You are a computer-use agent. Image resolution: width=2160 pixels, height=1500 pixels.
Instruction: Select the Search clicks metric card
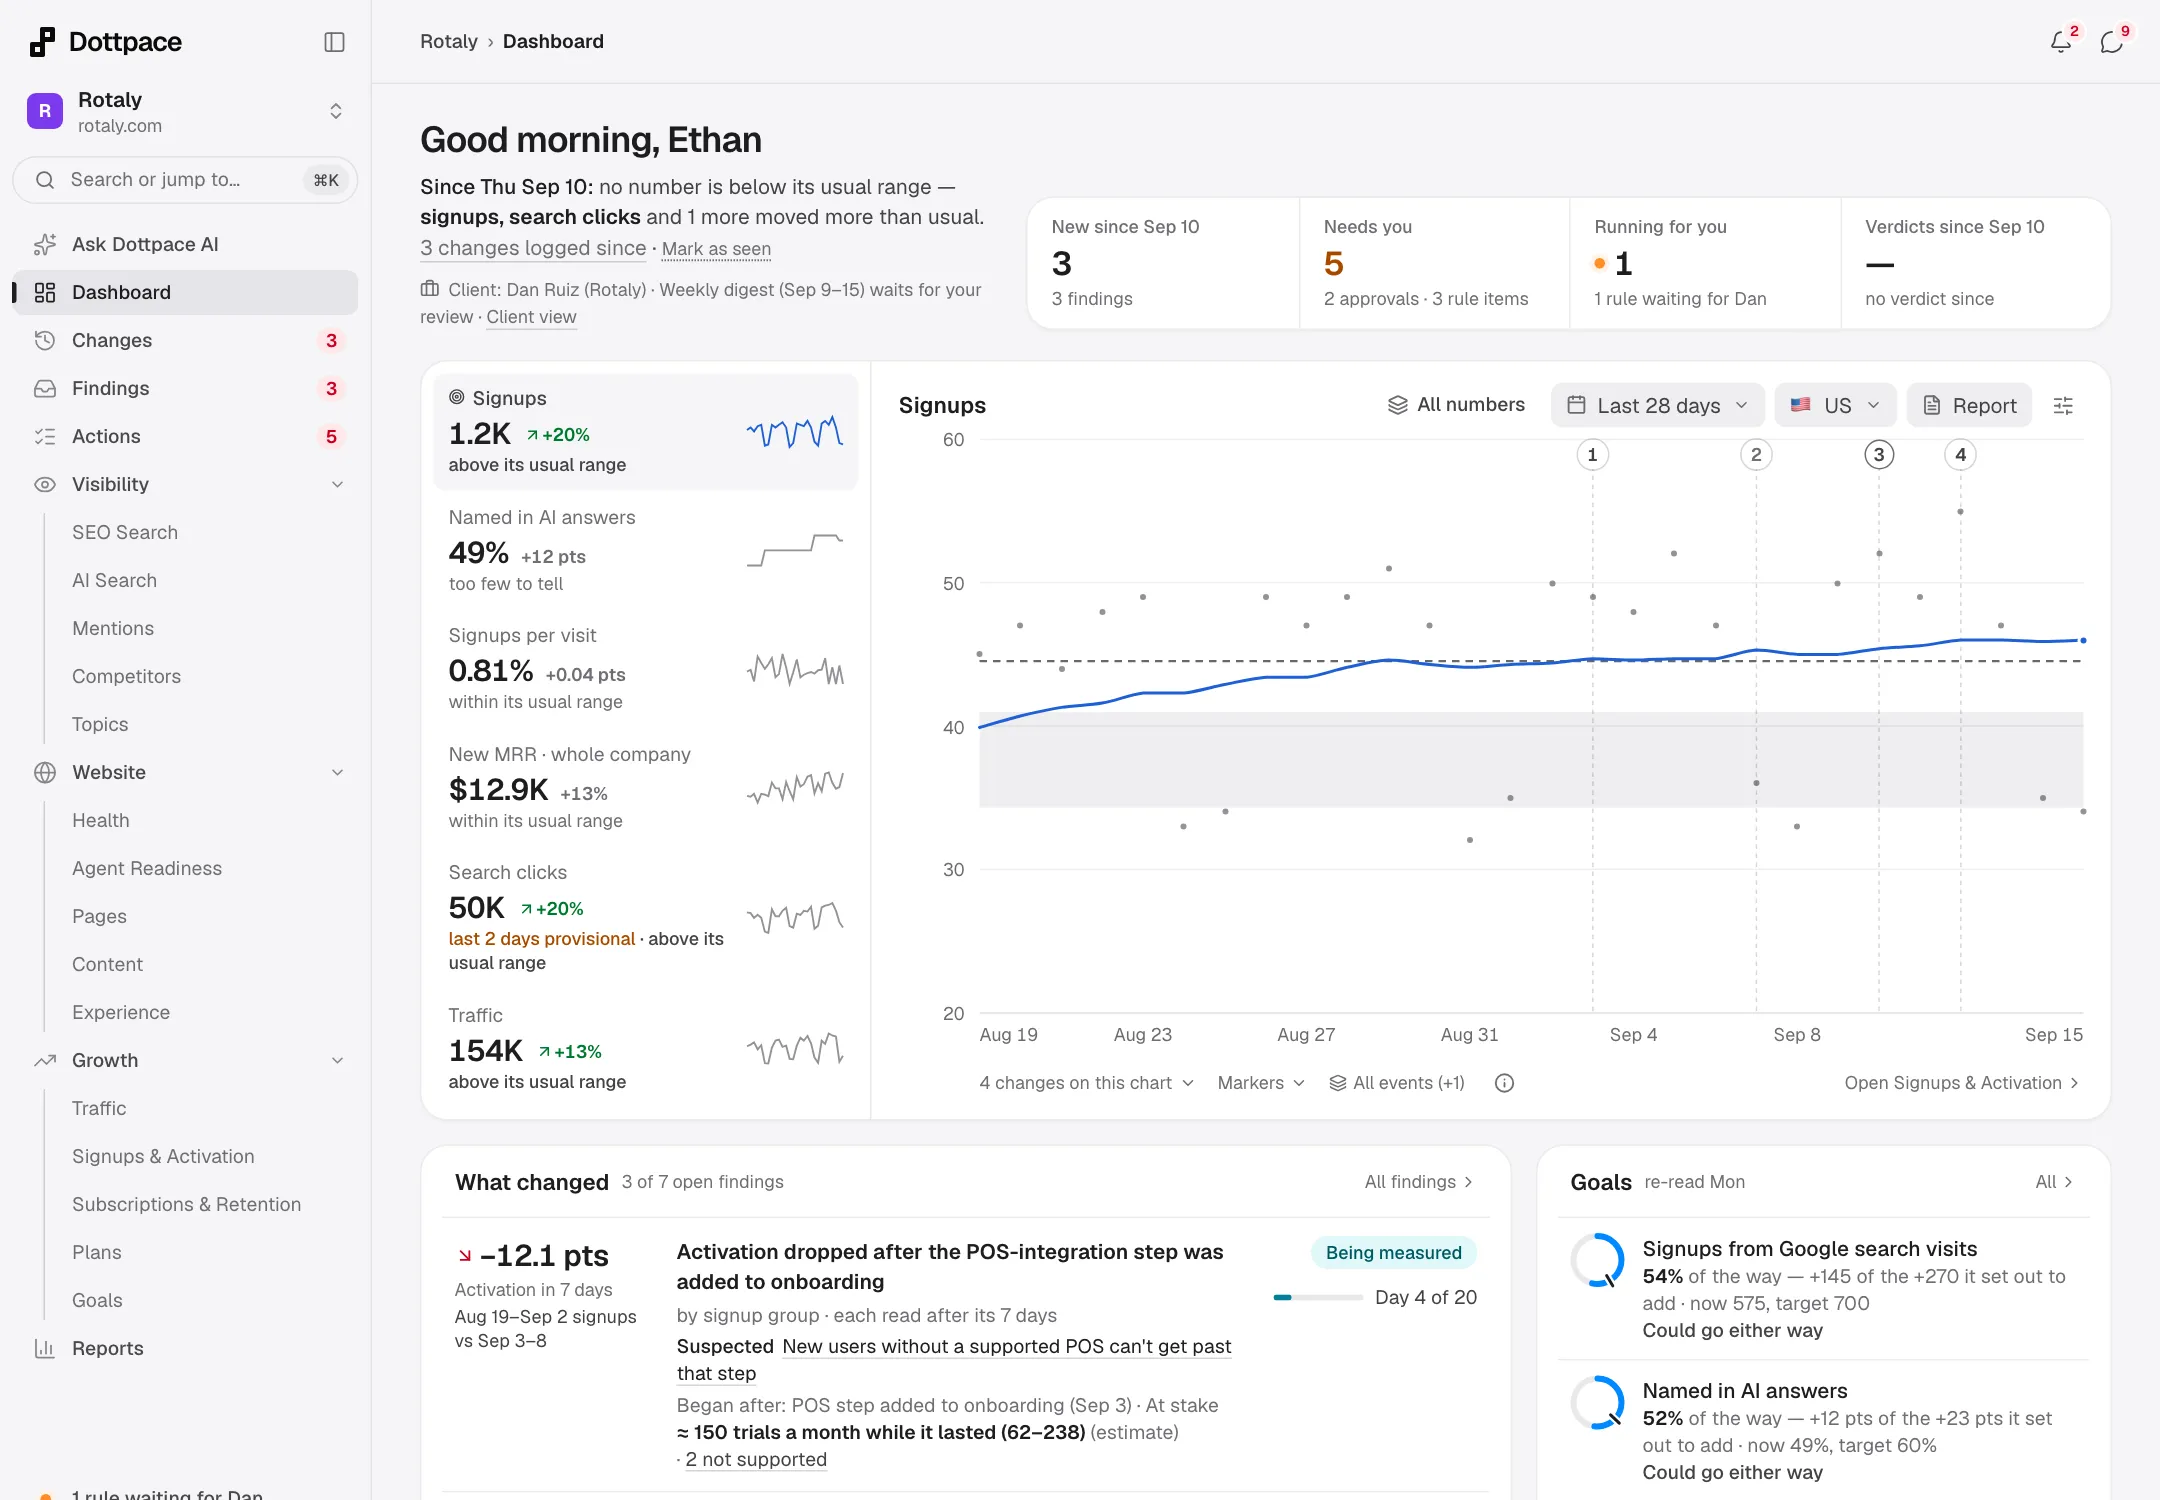coord(646,917)
